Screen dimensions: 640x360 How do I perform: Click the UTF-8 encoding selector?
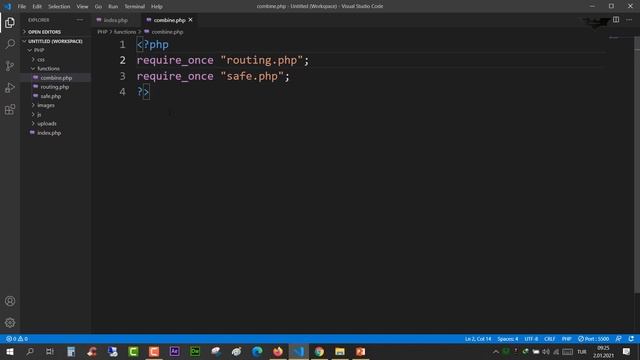pos(531,339)
